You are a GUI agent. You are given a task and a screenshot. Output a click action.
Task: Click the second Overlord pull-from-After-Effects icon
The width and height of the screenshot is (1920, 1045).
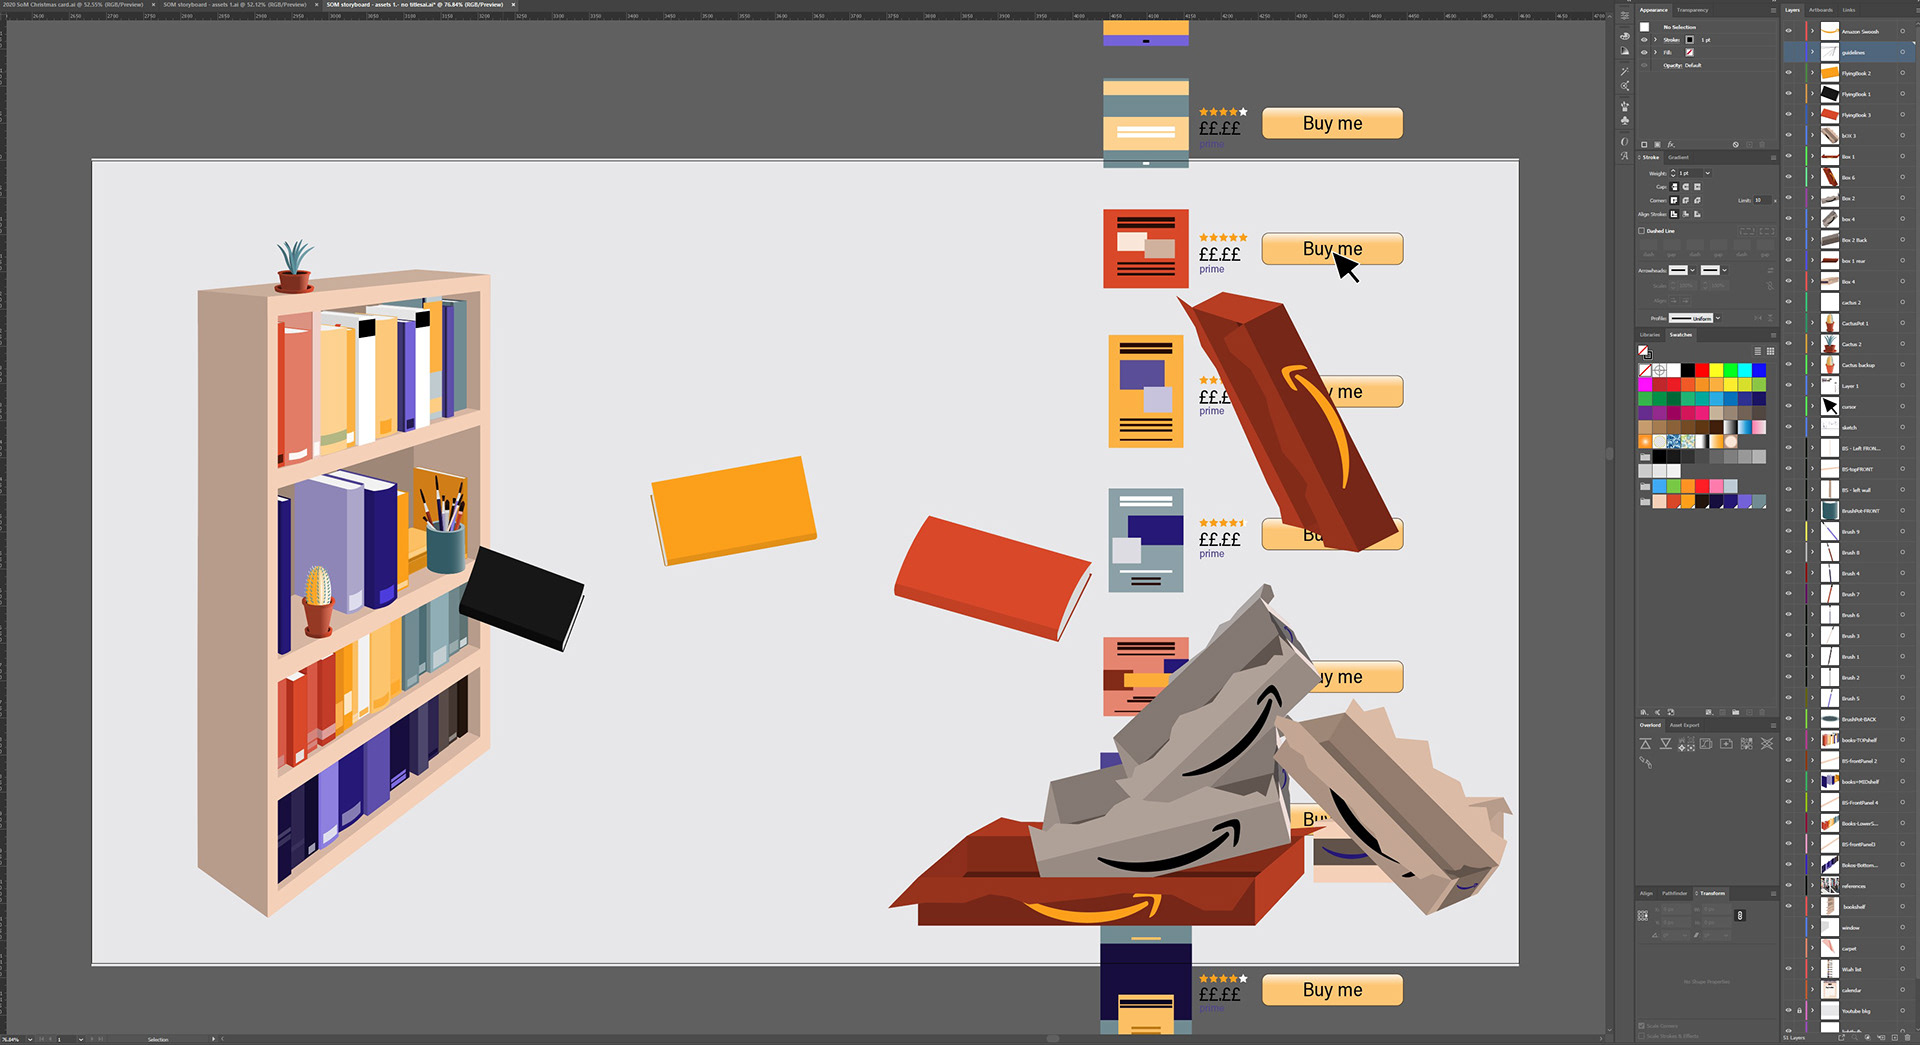[x=1666, y=743]
